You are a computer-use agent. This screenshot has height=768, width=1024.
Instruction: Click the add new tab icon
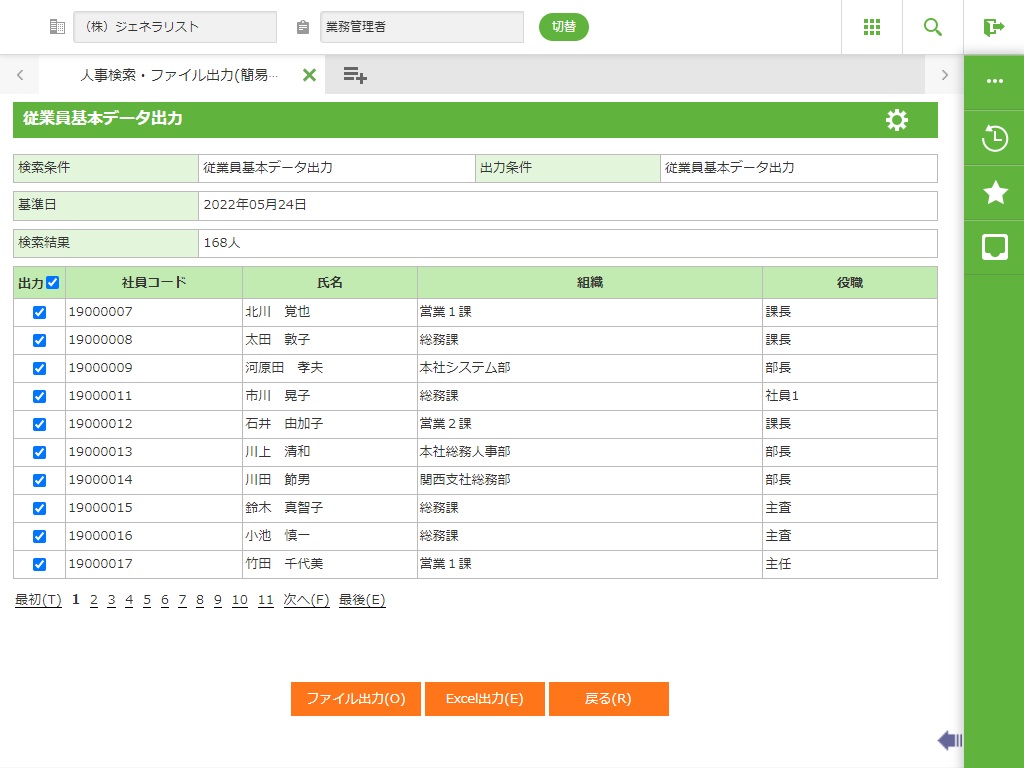point(355,75)
